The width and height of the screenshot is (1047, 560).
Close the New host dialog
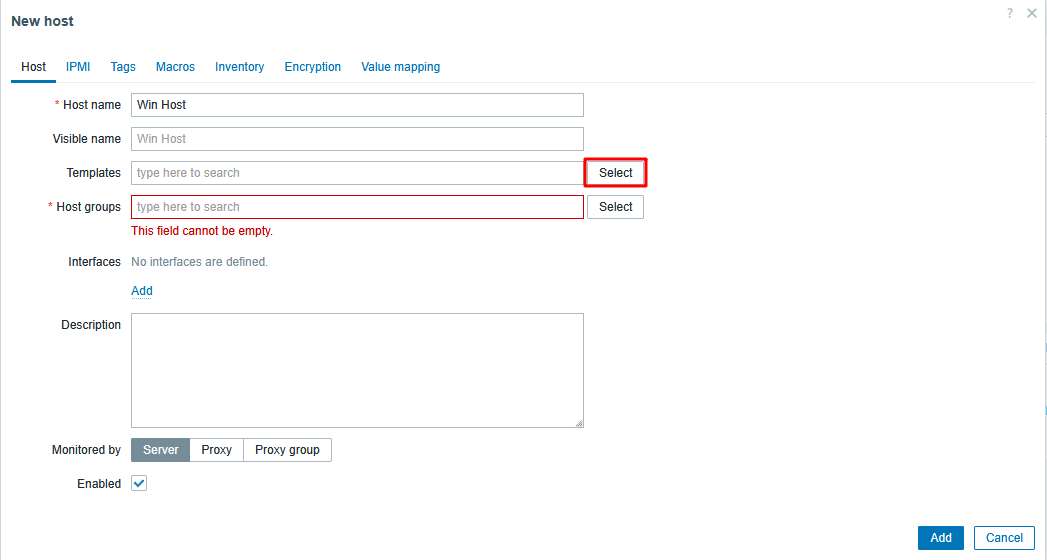1032,13
